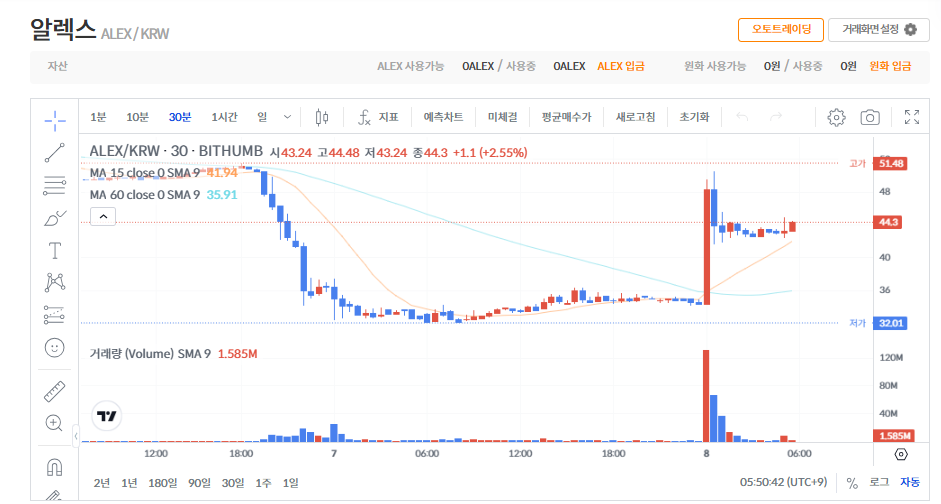Enter fullscreen chart mode
Viewport: 941px width, 504px height.
[x=912, y=117]
